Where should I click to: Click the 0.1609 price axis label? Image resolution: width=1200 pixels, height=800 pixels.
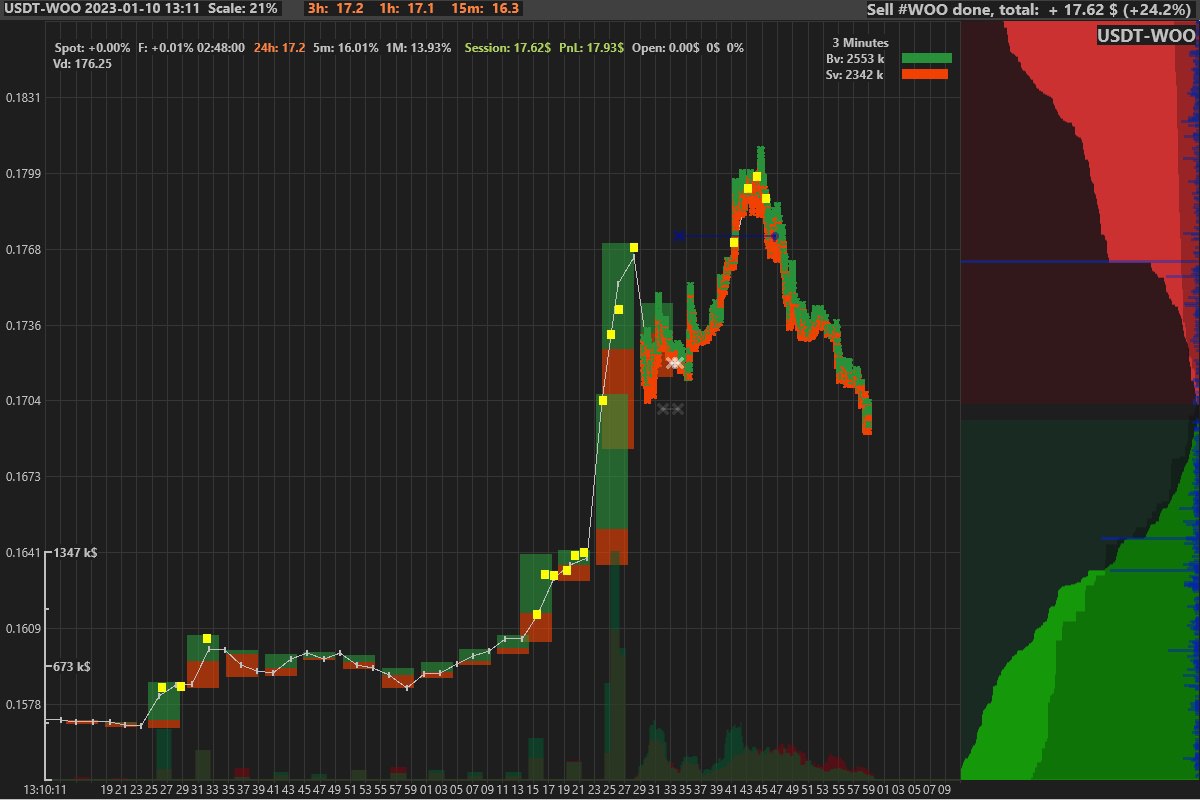(23, 629)
